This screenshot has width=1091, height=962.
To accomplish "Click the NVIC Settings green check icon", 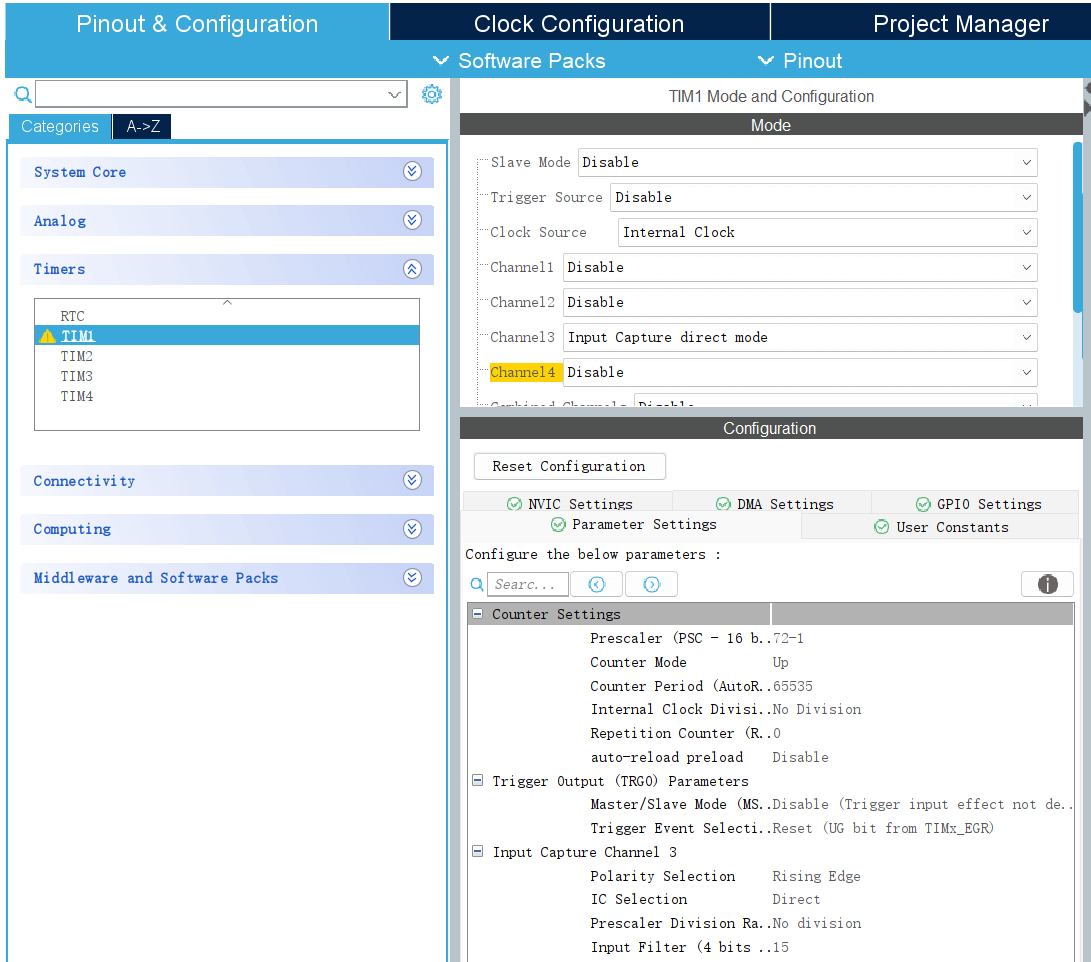I will coord(514,504).
